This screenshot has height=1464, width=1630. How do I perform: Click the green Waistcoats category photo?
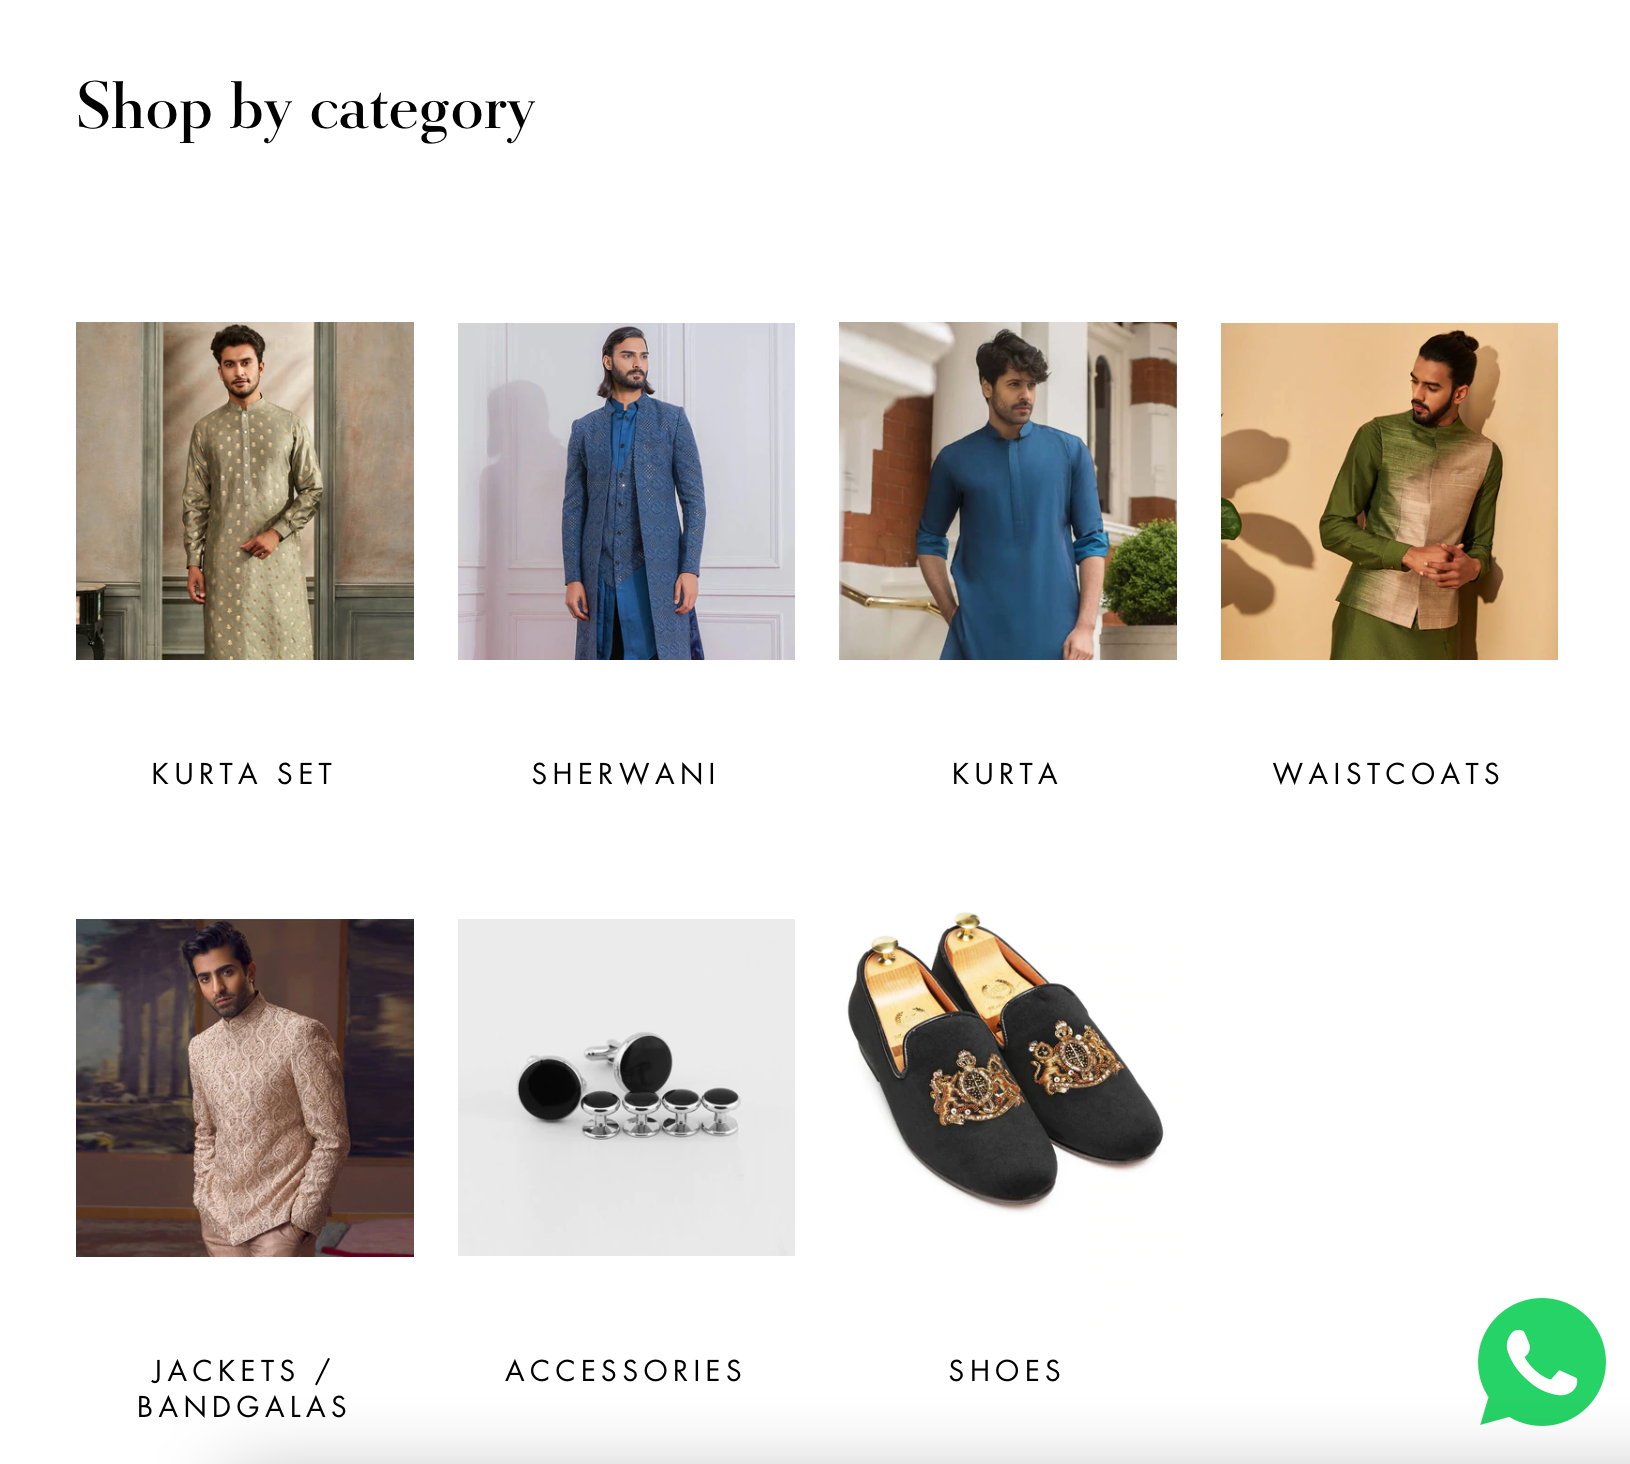point(1389,491)
